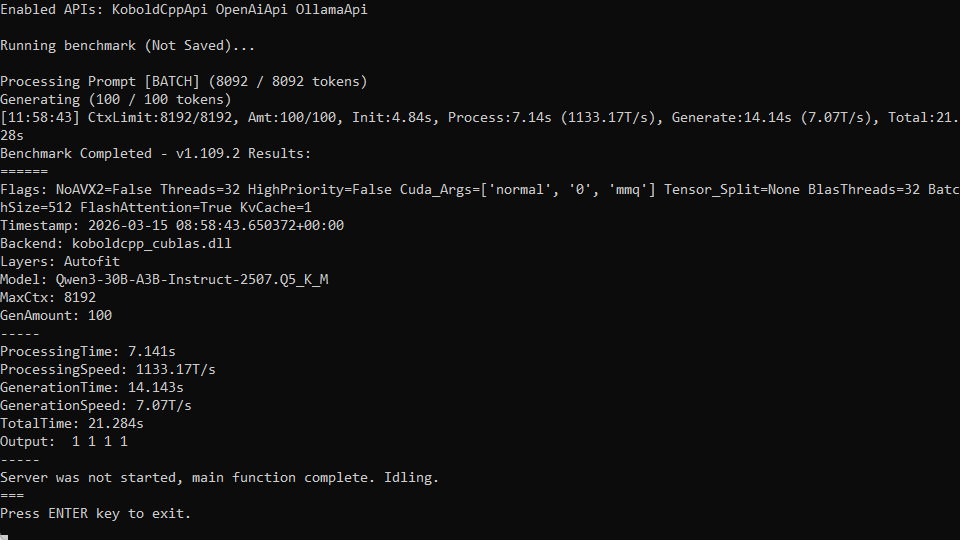Screen dimensions: 960x540
Task: Click the "Generating (100 / 100 tokens)" line
Action: coord(116,100)
